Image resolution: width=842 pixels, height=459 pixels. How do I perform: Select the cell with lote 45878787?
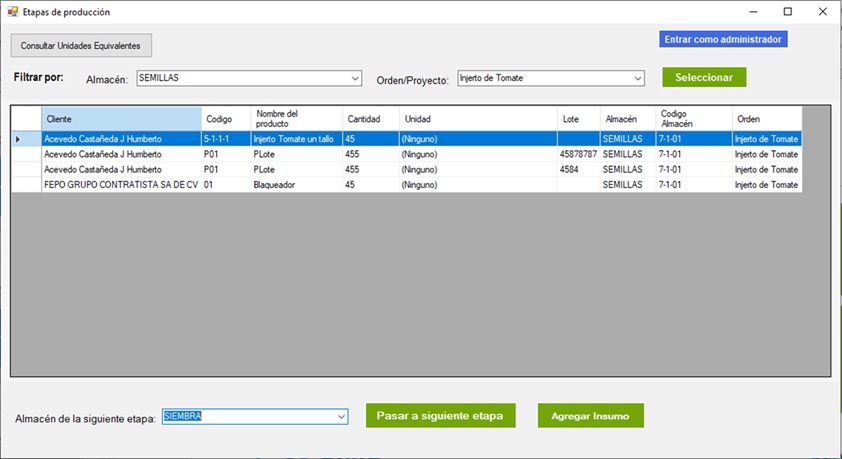click(x=578, y=155)
